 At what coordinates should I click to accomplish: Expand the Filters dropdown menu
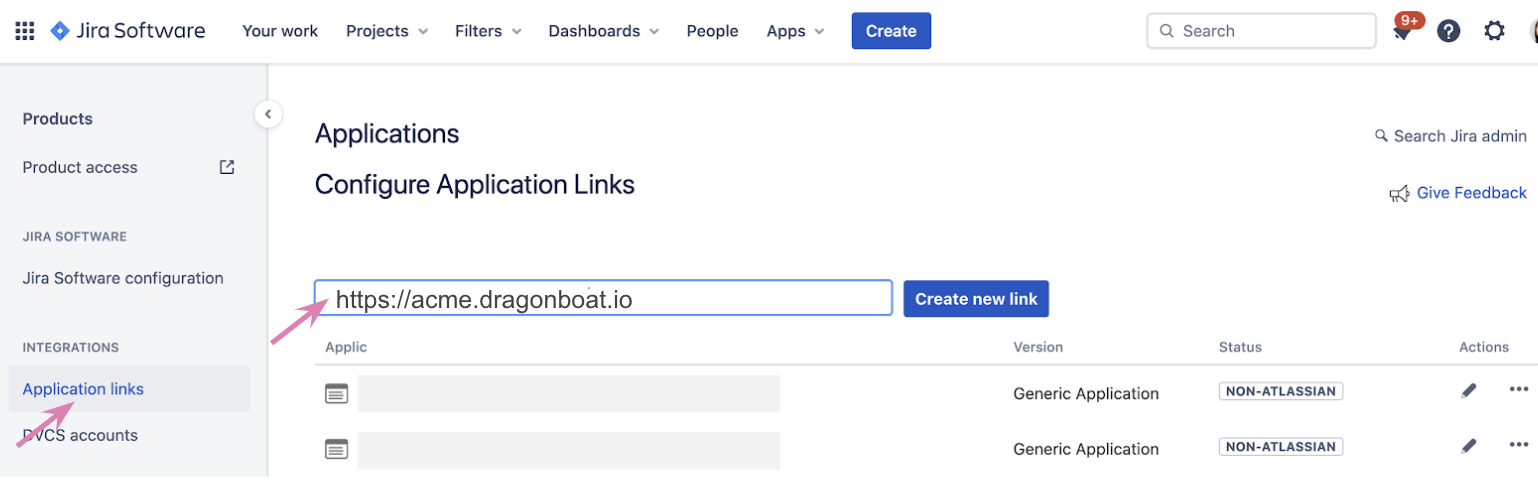[x=488, y=31]
